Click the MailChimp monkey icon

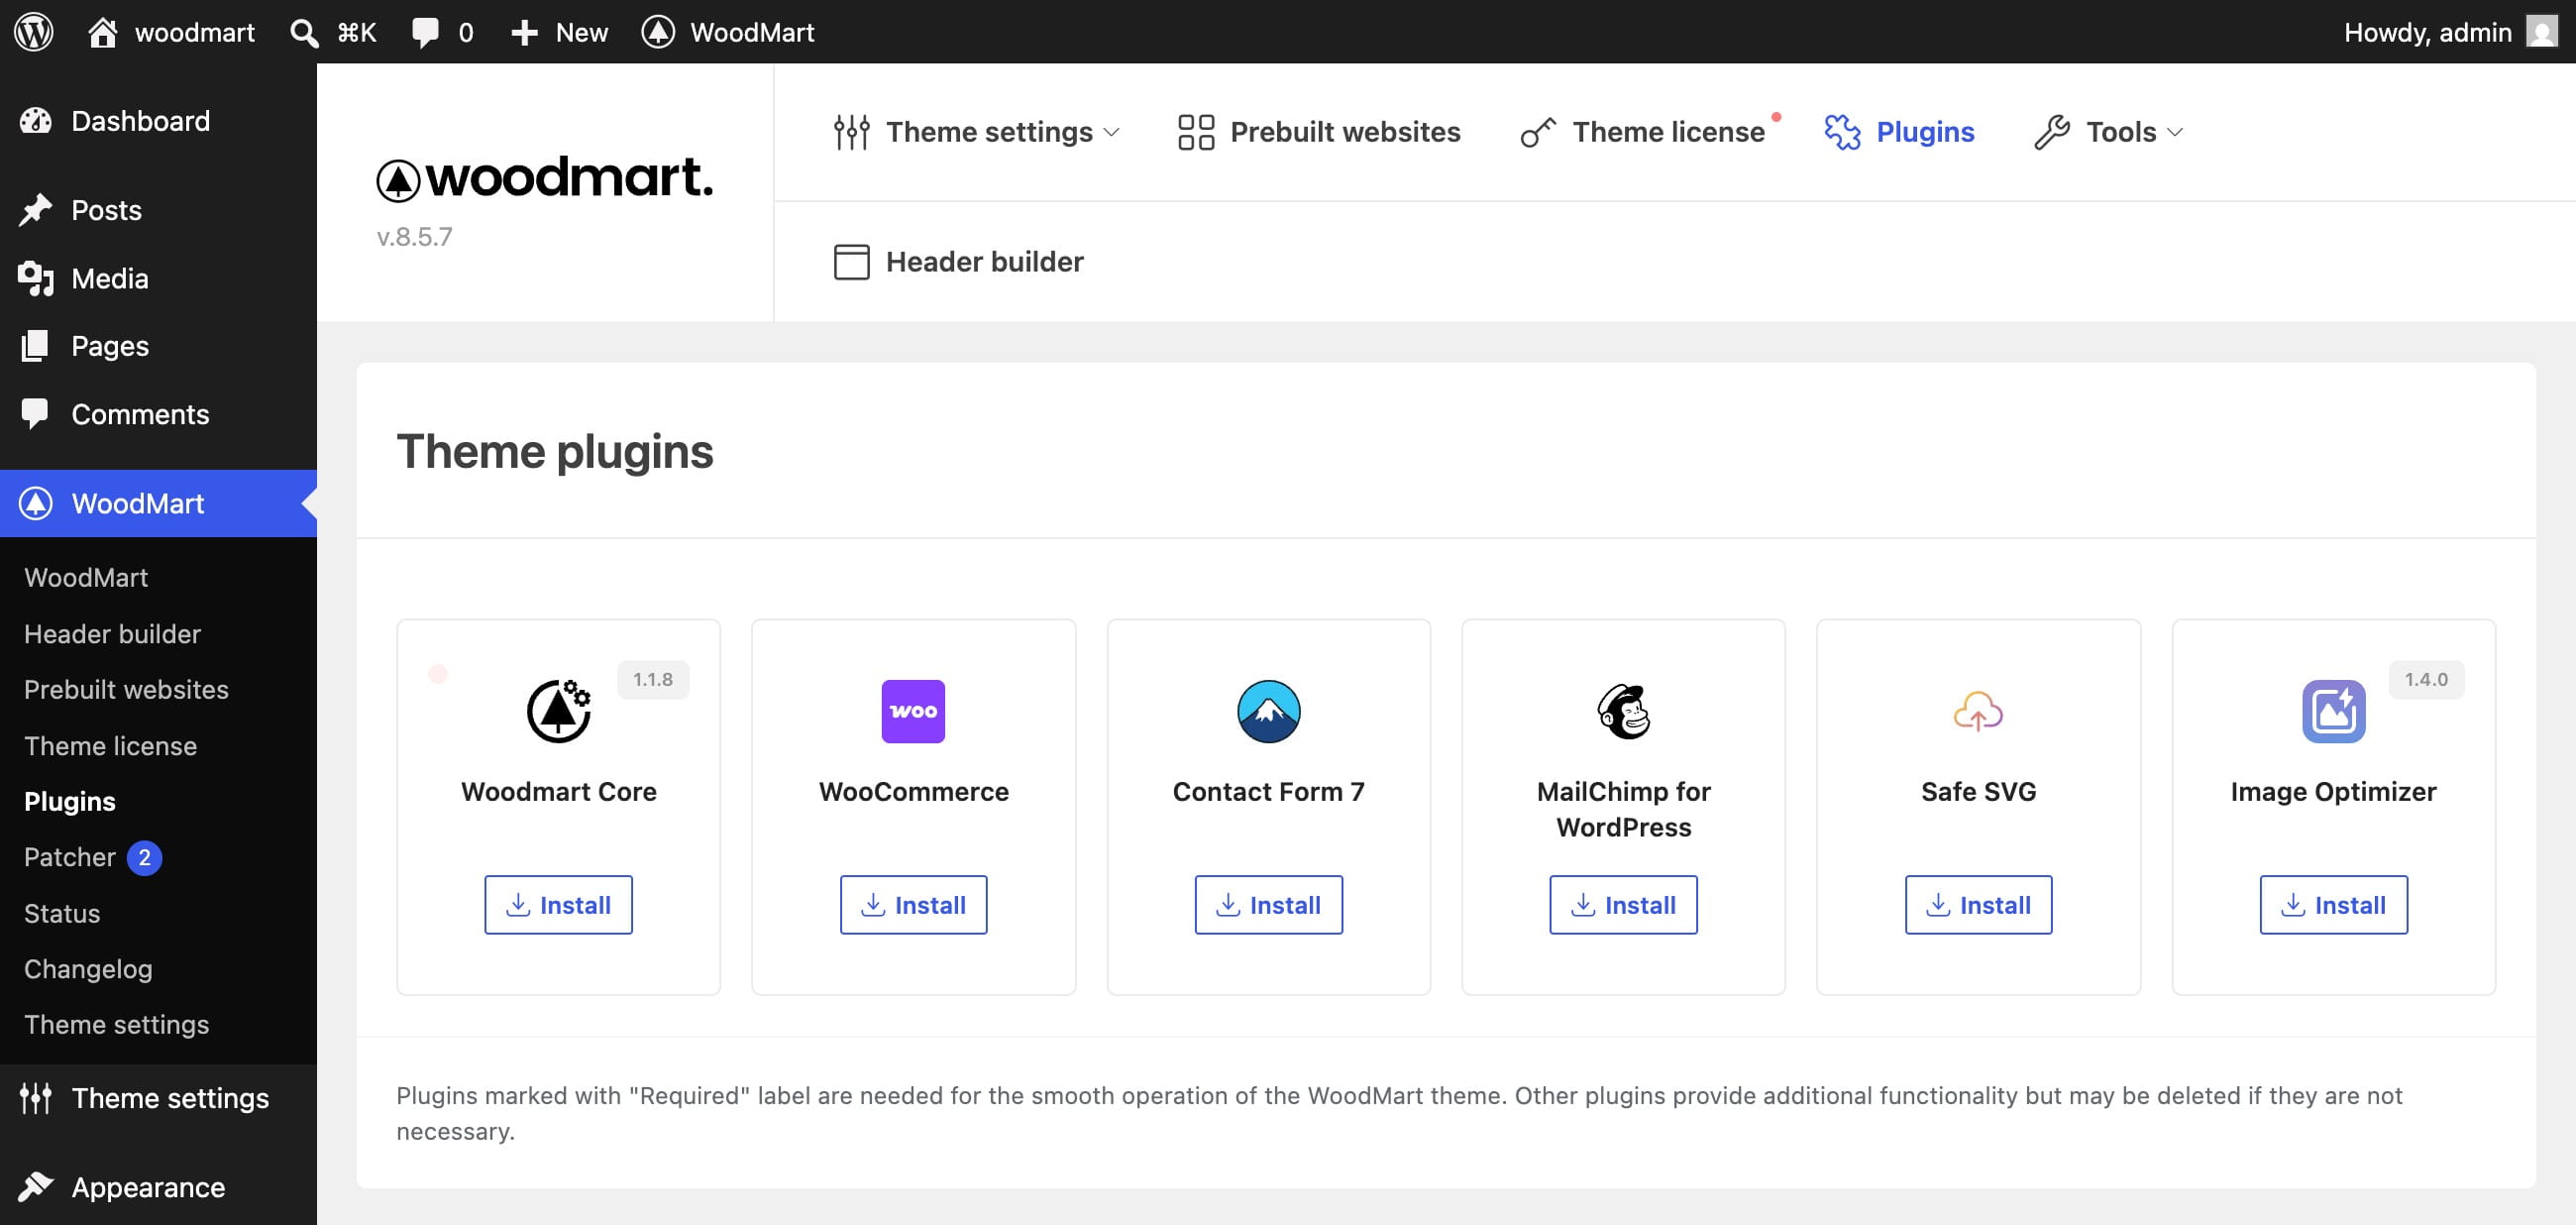point(1623,711)
